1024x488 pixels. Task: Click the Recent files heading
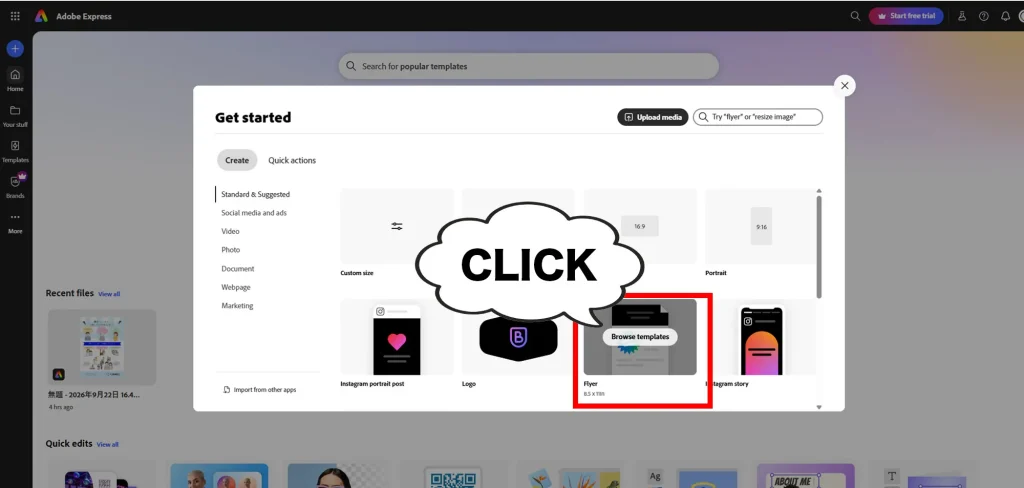click(69, 293)
